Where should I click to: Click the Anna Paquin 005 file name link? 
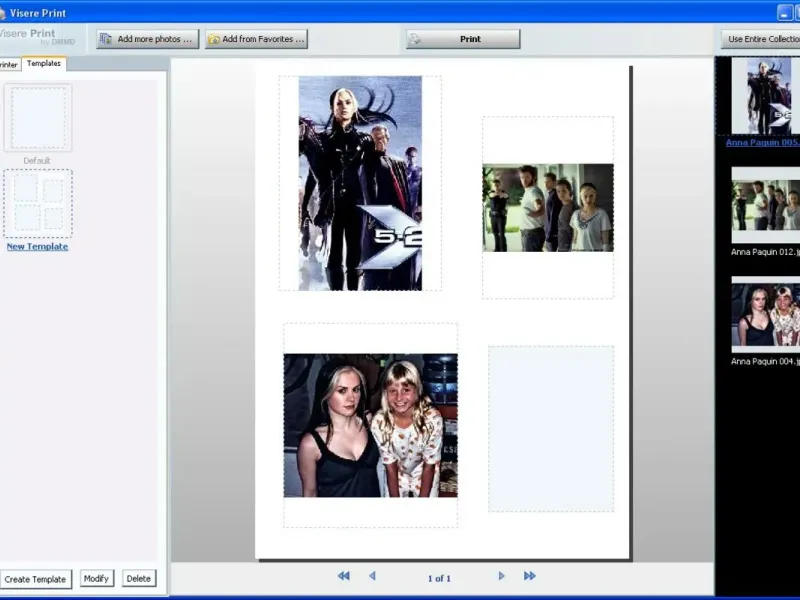tap(763, 142)
